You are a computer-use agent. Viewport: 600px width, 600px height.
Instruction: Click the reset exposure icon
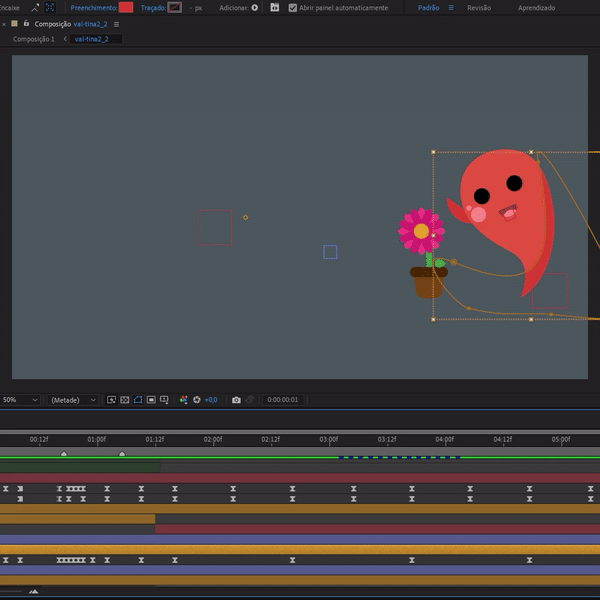click(196, 399)
